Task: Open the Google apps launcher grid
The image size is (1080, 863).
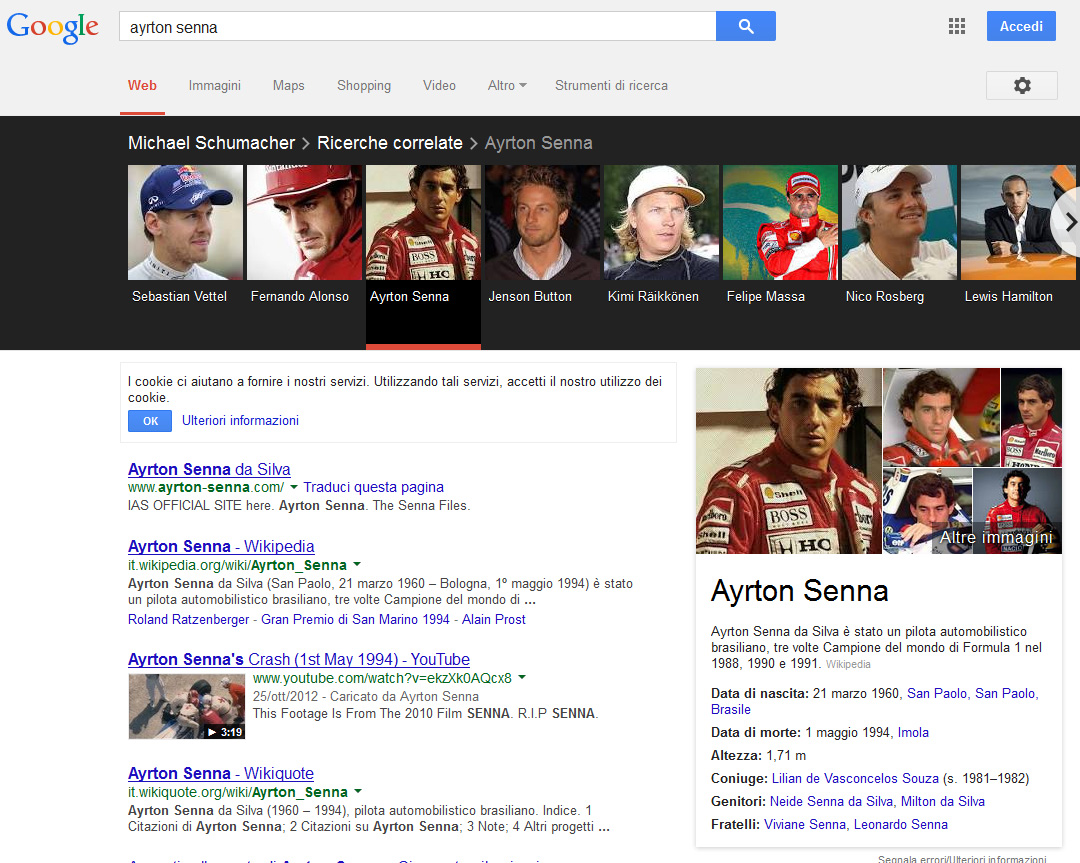Action: coord(957,26)
